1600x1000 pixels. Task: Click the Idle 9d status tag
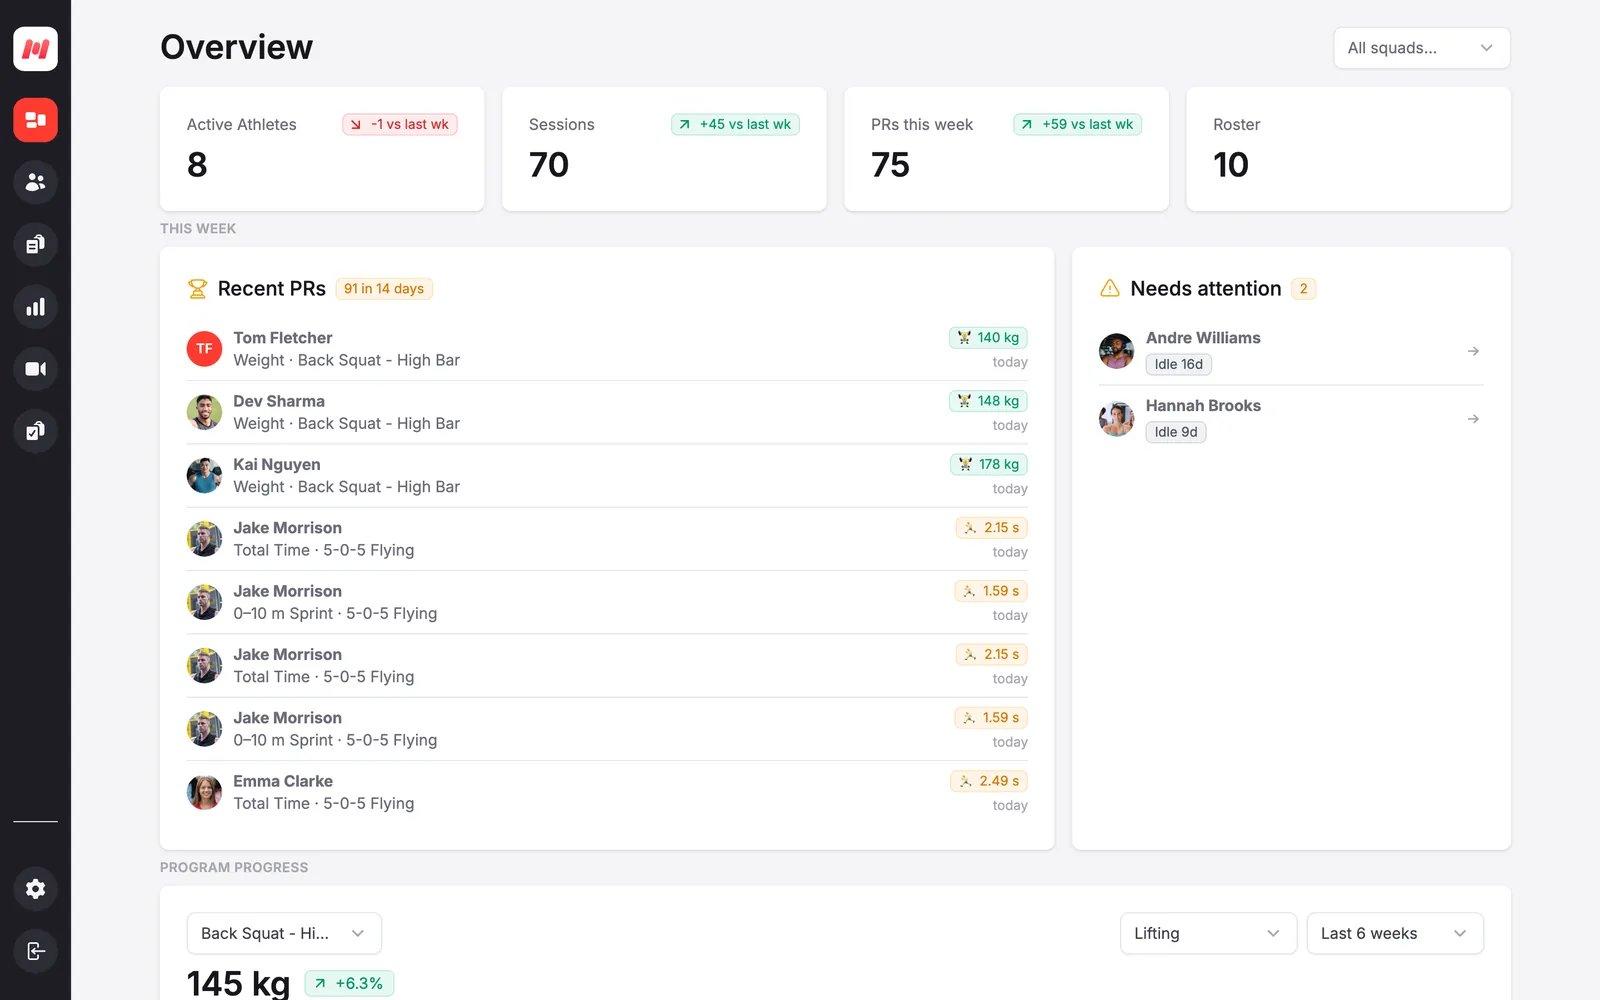(1176, 432)
